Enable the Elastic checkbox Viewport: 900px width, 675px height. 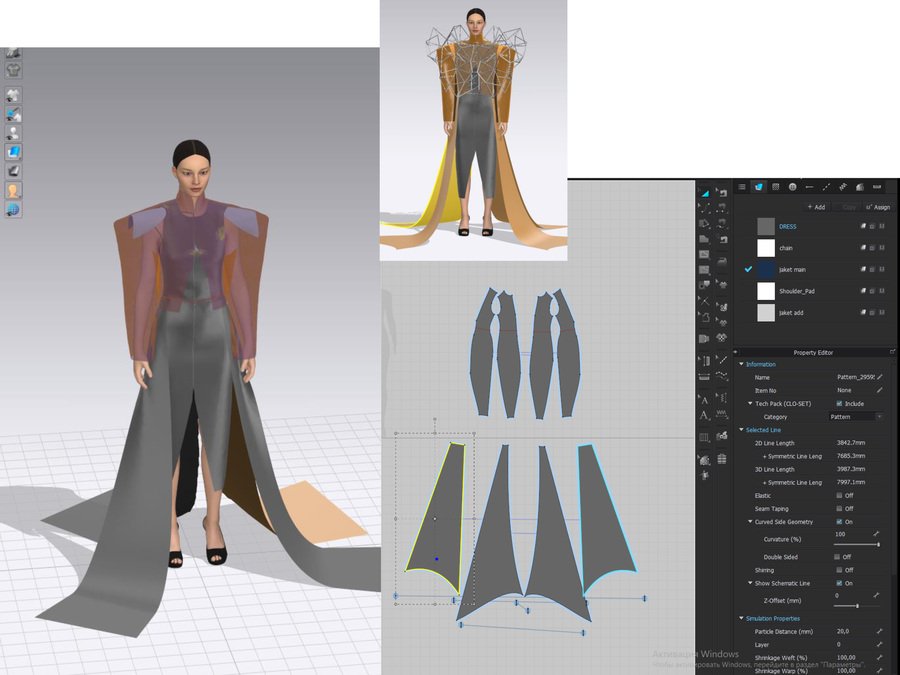click(839, 495)
